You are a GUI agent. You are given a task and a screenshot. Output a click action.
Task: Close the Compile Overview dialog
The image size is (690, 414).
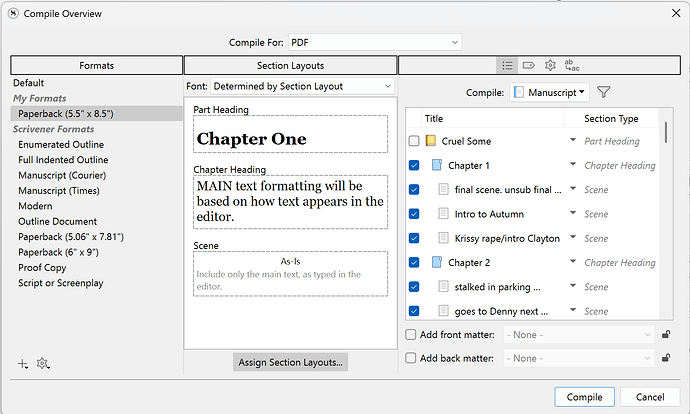[676, 13]
